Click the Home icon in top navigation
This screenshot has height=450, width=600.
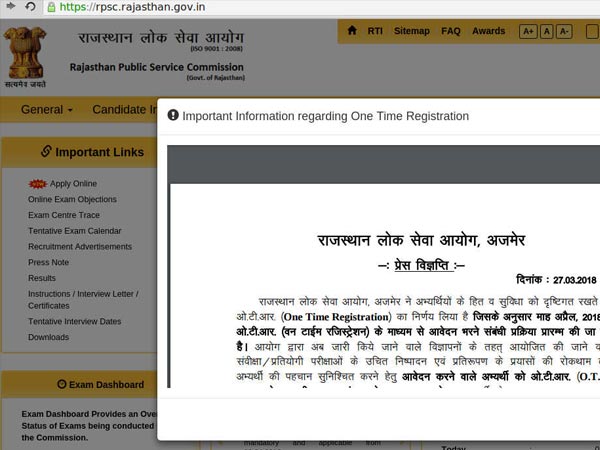coord(352,31)
